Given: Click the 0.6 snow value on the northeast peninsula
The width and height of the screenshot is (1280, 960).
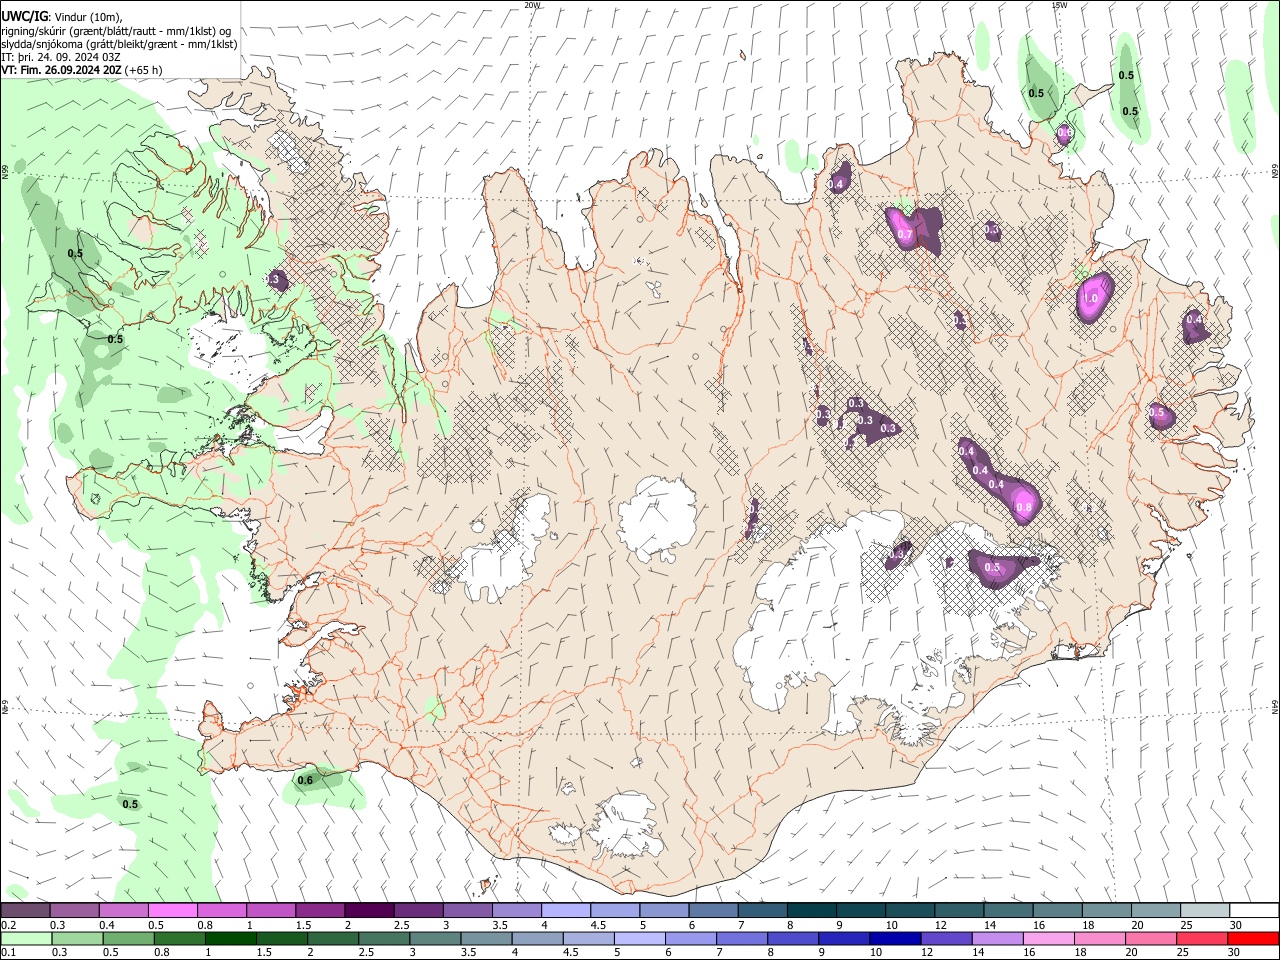Looking at the screenshot, I should pyautogui.click(x=1065, y=132).
